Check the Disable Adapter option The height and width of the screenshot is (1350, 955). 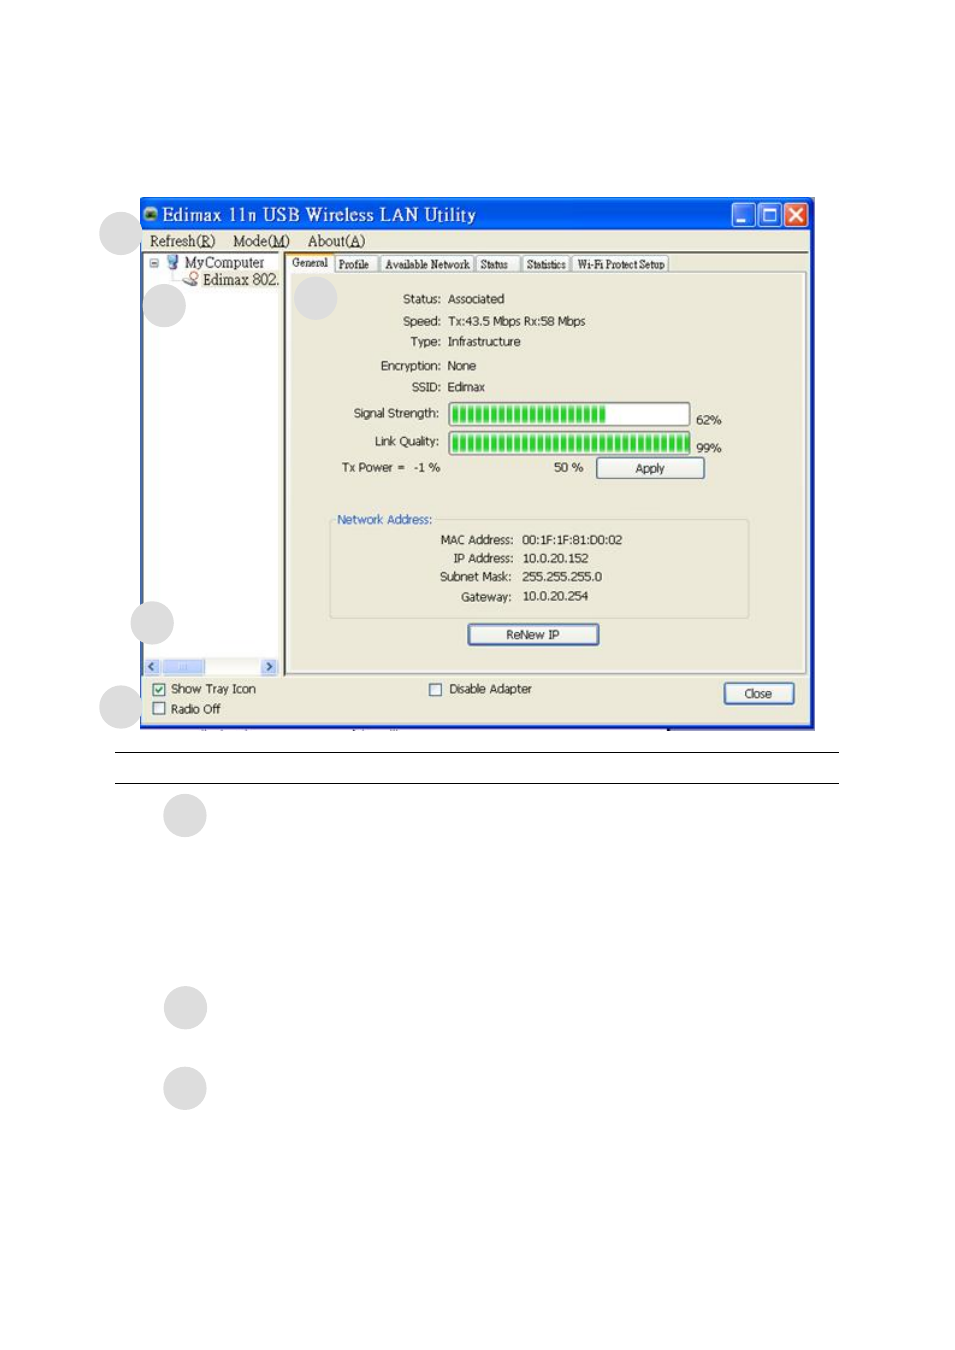coord(435,690)
